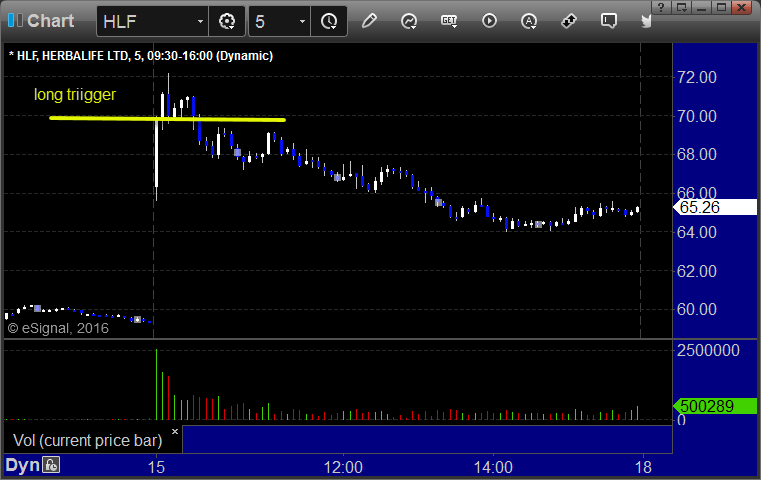Start bar replay with the play icon
This screenshot has width=761, height=480.
(489, 21)
